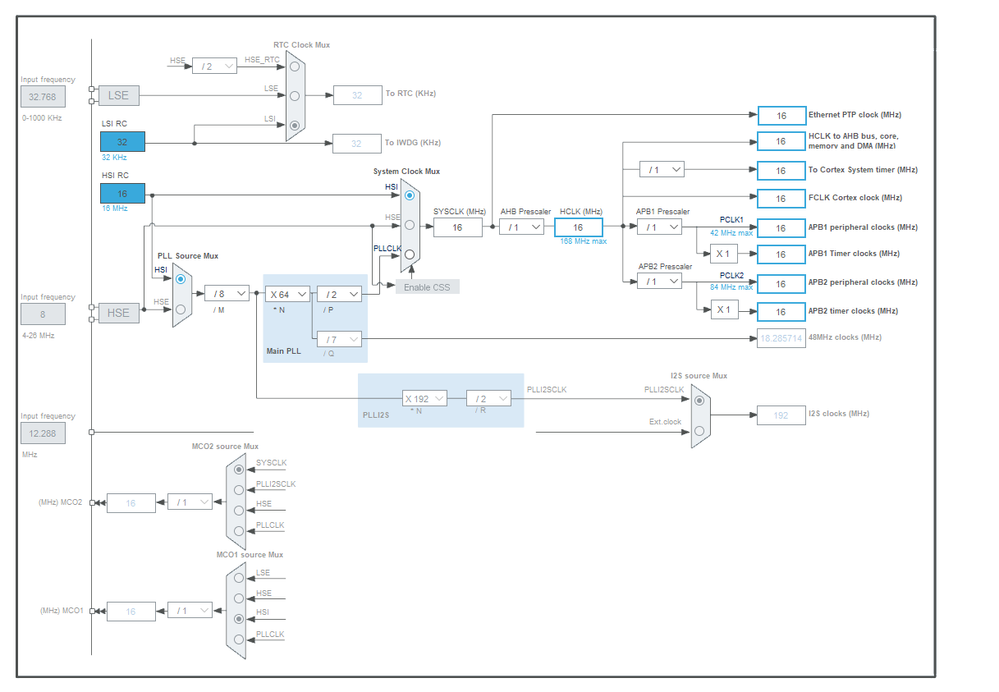Image resolution: width=999 pixels, height=692 pixels.
Task: Select HSE in the MCO2 source Mux
Action: click(239, 510)
